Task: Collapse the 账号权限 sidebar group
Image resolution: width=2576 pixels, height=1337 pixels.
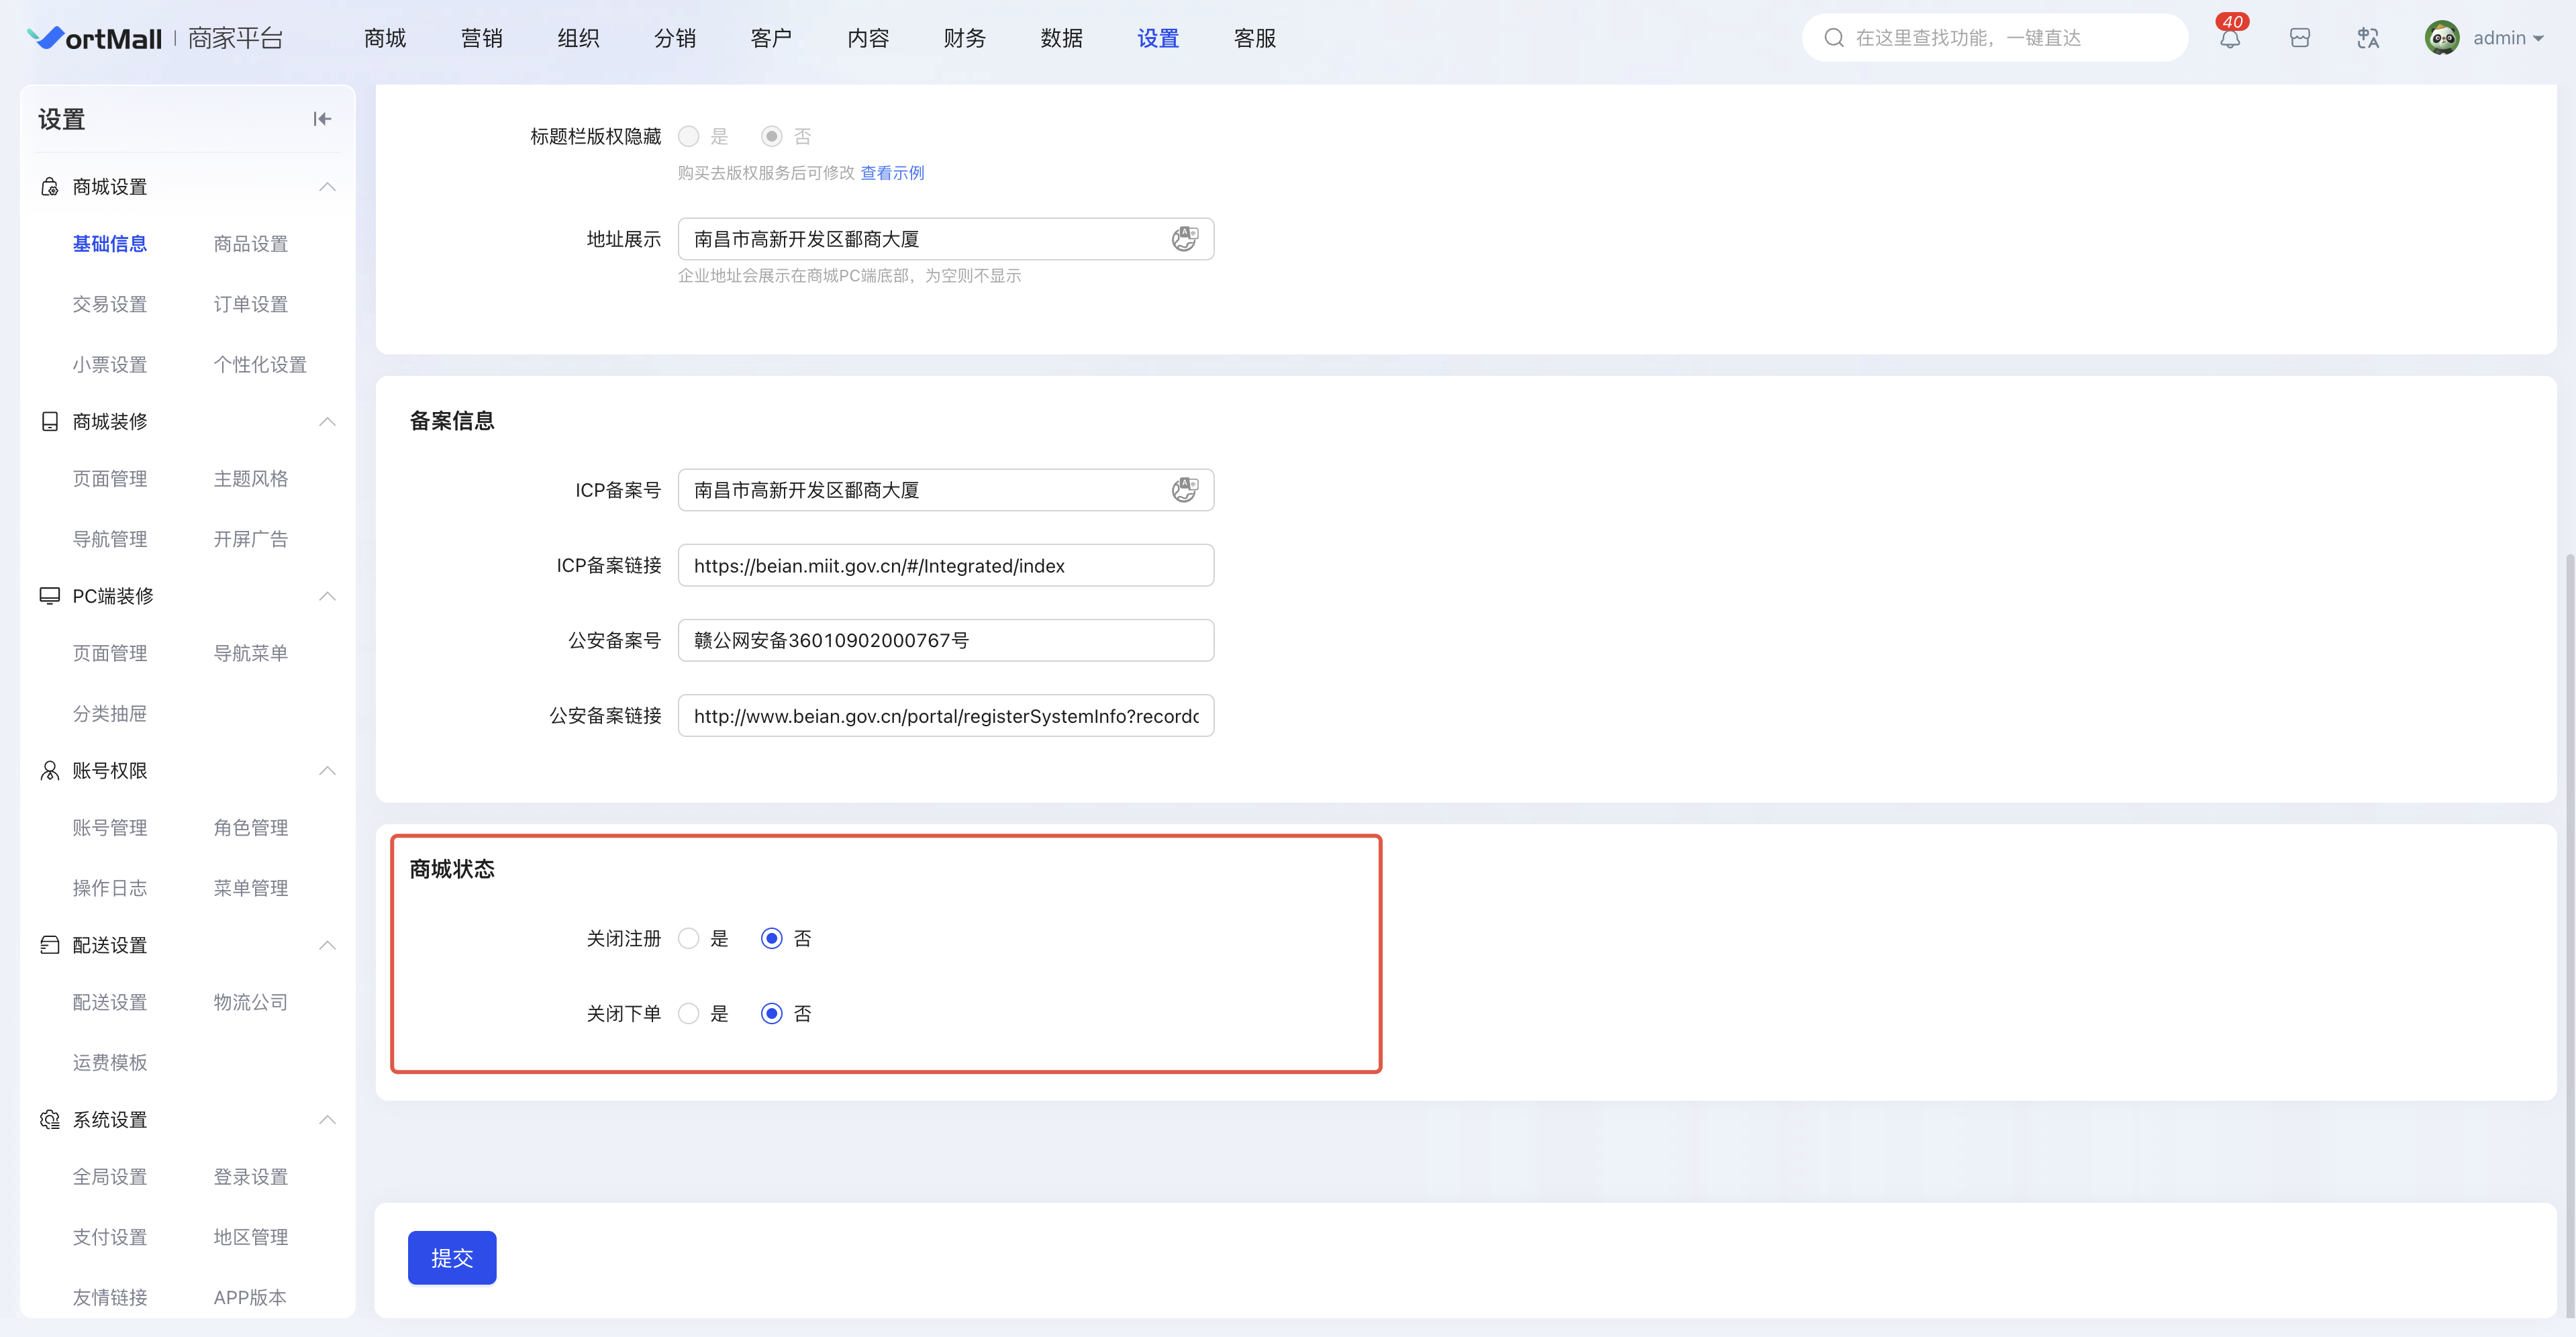Action: 327,770
